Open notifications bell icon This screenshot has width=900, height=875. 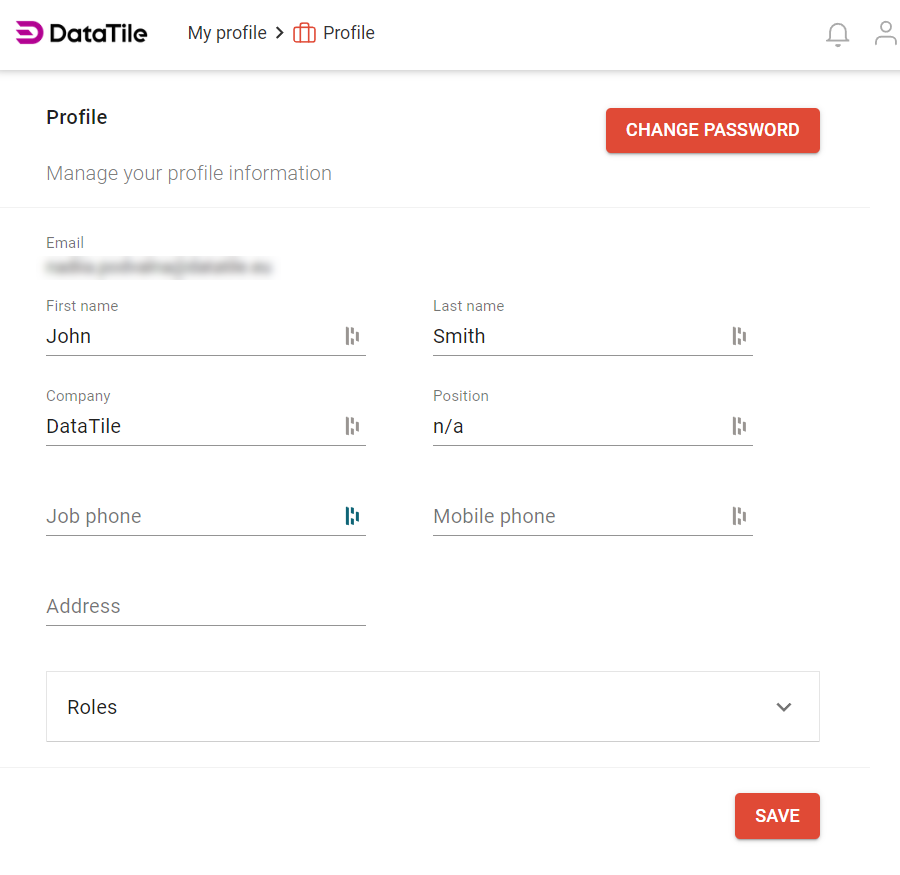[837, 35]
